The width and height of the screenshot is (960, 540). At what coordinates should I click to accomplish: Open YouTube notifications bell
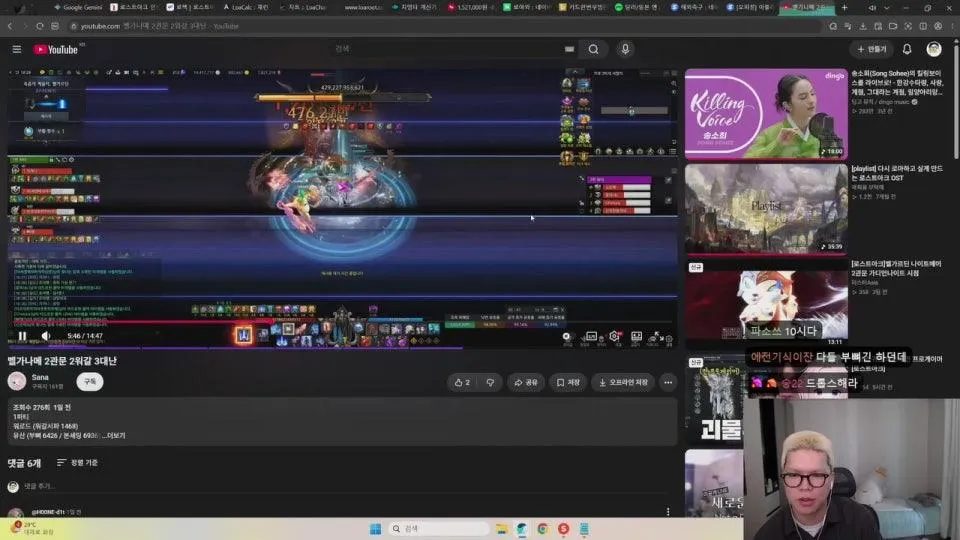click(907, 49)
